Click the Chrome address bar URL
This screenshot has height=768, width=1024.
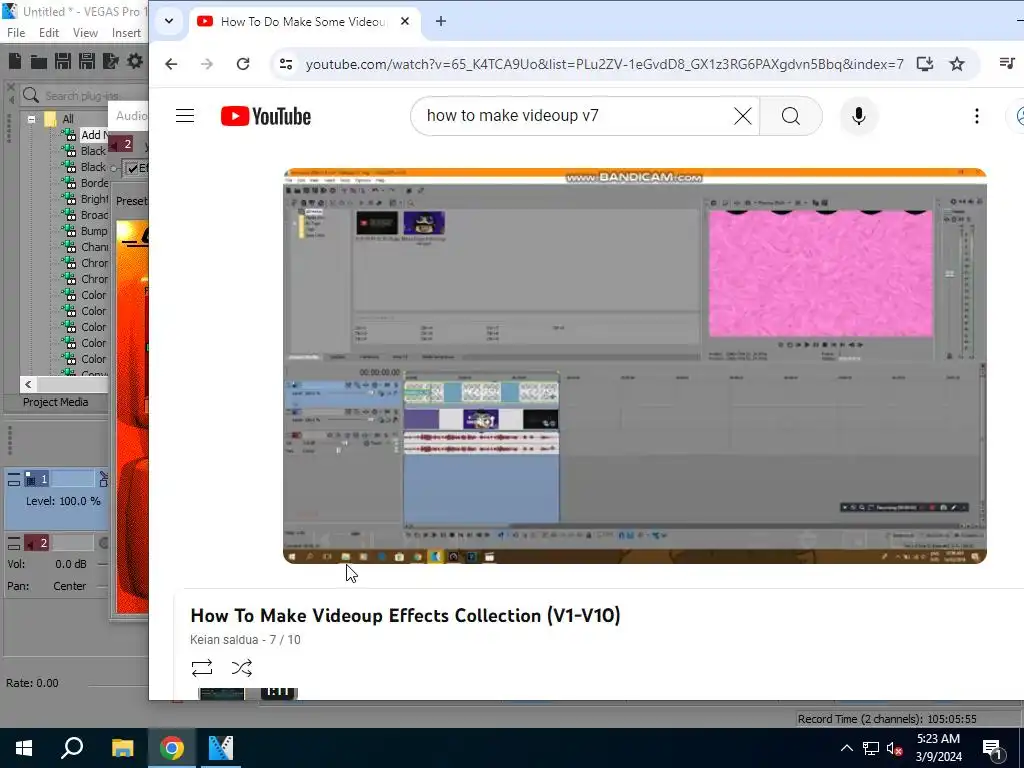pyautogui.click(x=604, y=64)
